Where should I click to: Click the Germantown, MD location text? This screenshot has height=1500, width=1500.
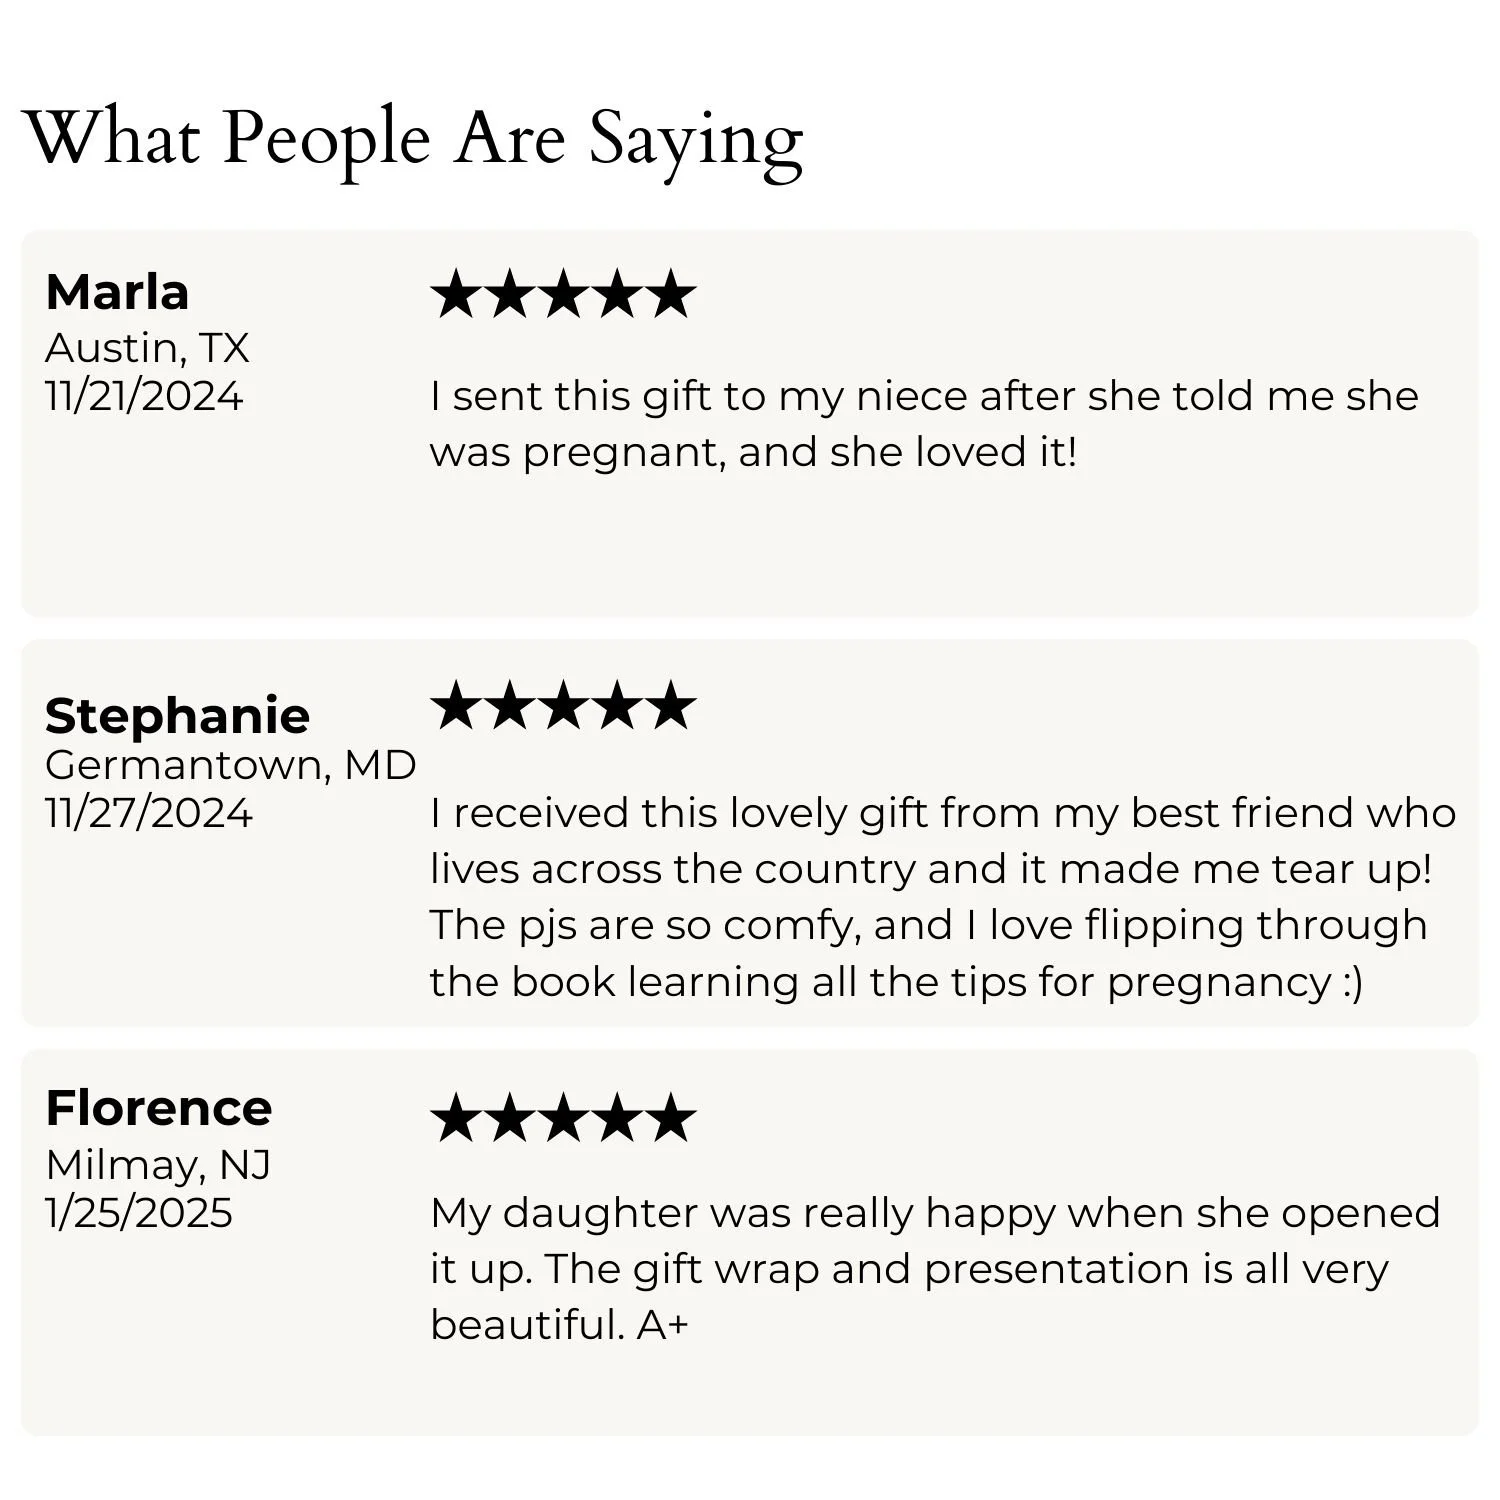tap(231, 765)
